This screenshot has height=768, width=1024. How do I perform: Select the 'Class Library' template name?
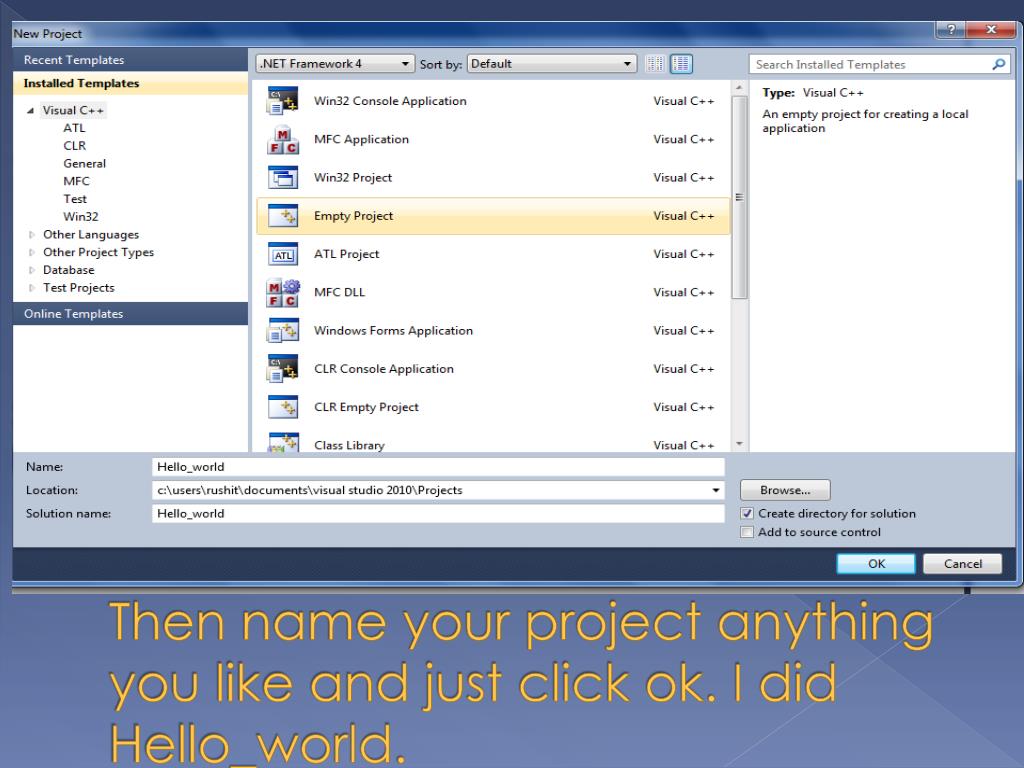tap(349, 445)
